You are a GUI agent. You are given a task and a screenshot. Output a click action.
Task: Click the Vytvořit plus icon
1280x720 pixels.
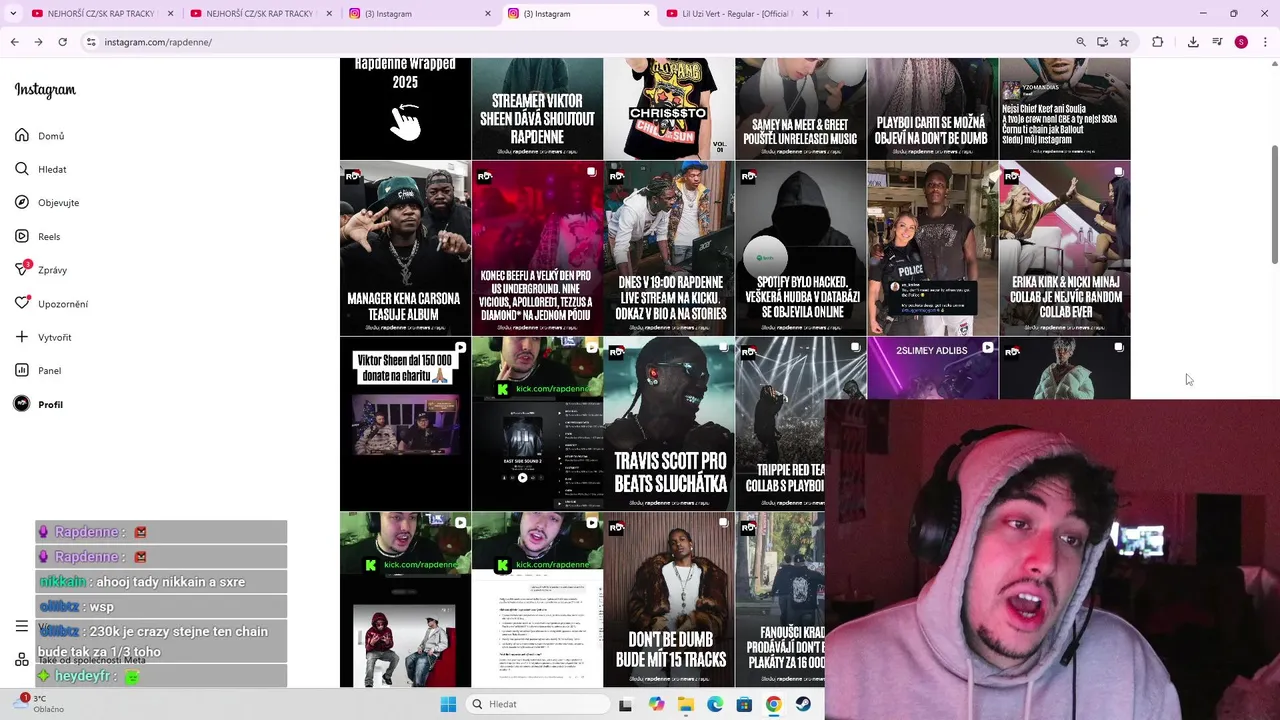tap(22, 337)
